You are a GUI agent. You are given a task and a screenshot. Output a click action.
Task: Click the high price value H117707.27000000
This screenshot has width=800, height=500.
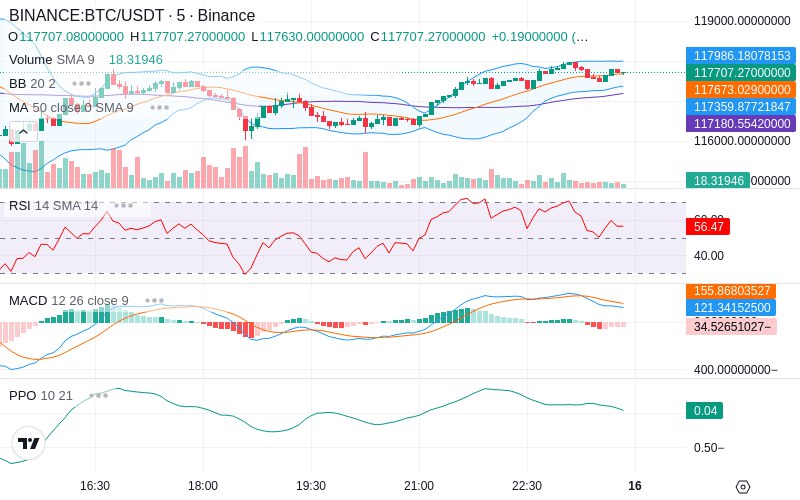(187, 37)
